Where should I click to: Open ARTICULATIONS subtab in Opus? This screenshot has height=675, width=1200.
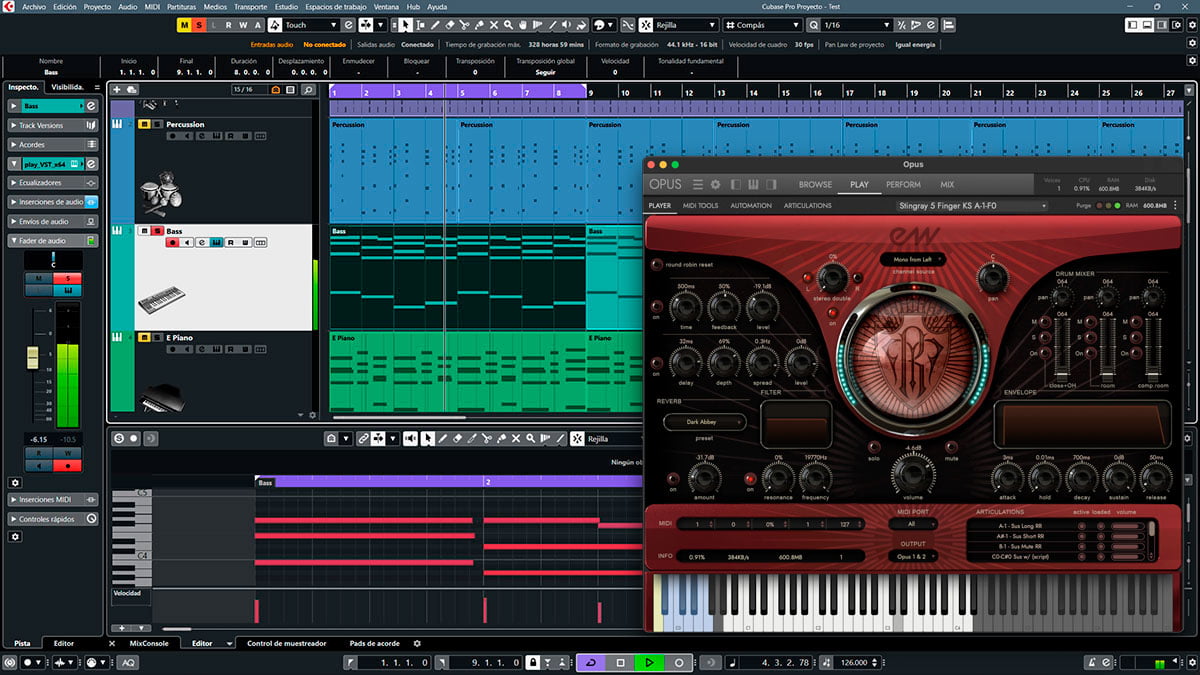pos(807,206)
